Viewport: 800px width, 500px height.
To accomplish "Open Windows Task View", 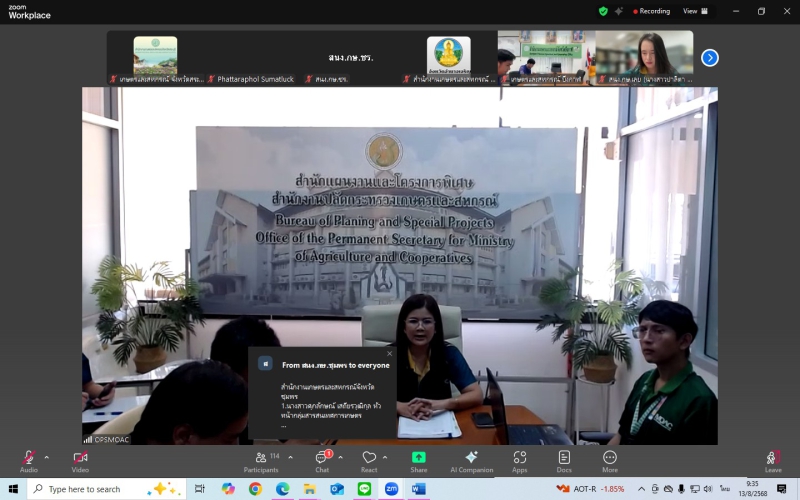I will click(199, 489).
